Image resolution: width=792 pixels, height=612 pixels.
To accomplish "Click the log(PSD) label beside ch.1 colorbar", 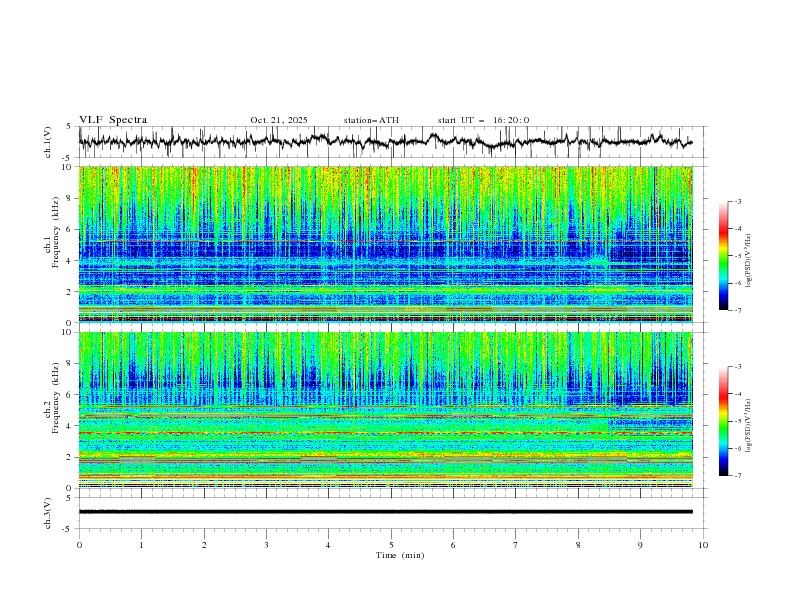I will [749, 261].
